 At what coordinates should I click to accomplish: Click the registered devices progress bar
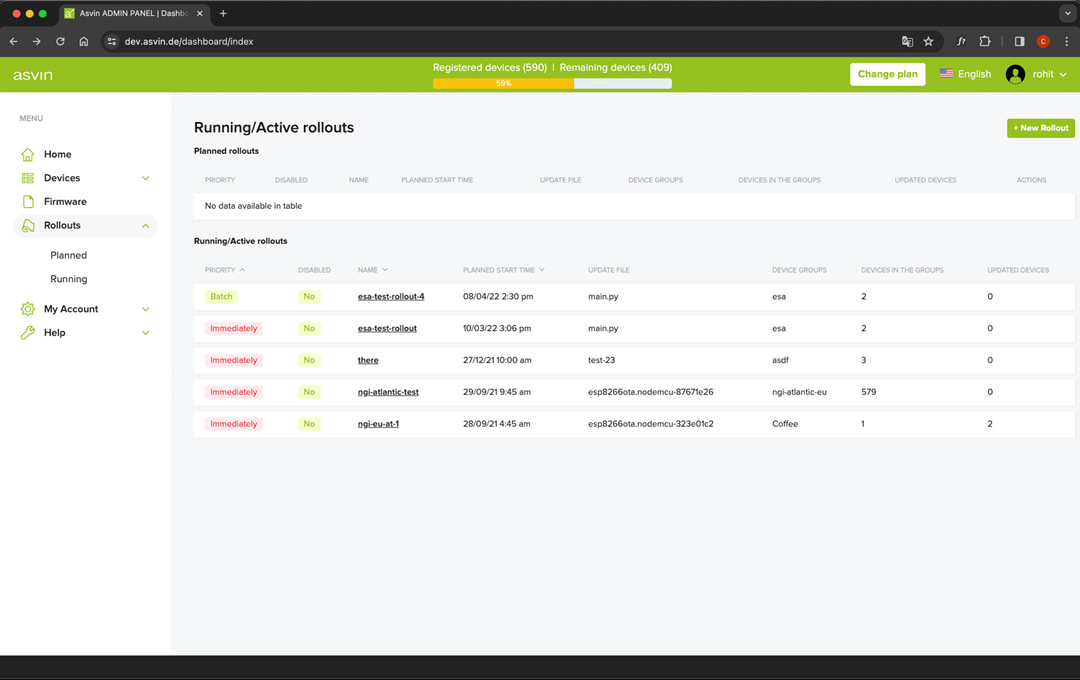click(552, 83)
